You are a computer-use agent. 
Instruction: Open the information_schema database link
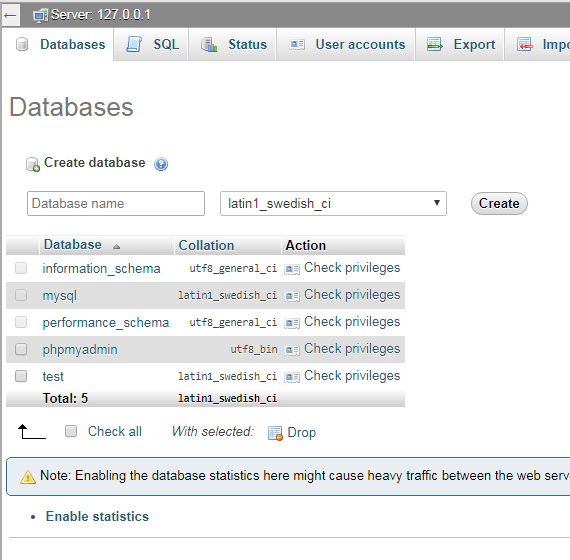pos(101,269)
